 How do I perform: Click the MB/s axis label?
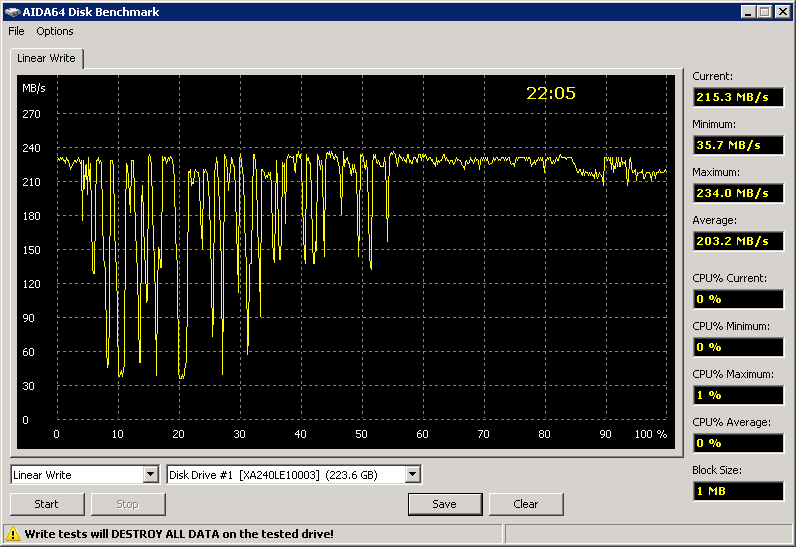34,88
